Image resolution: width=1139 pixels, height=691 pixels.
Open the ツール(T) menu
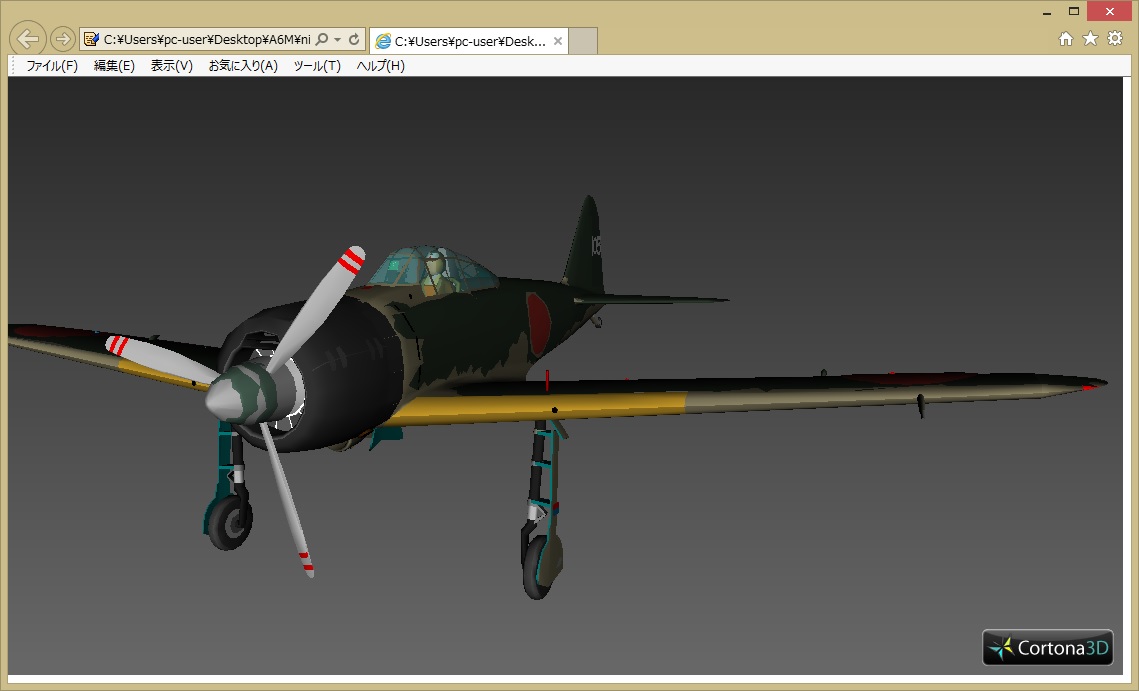(317, 66)
